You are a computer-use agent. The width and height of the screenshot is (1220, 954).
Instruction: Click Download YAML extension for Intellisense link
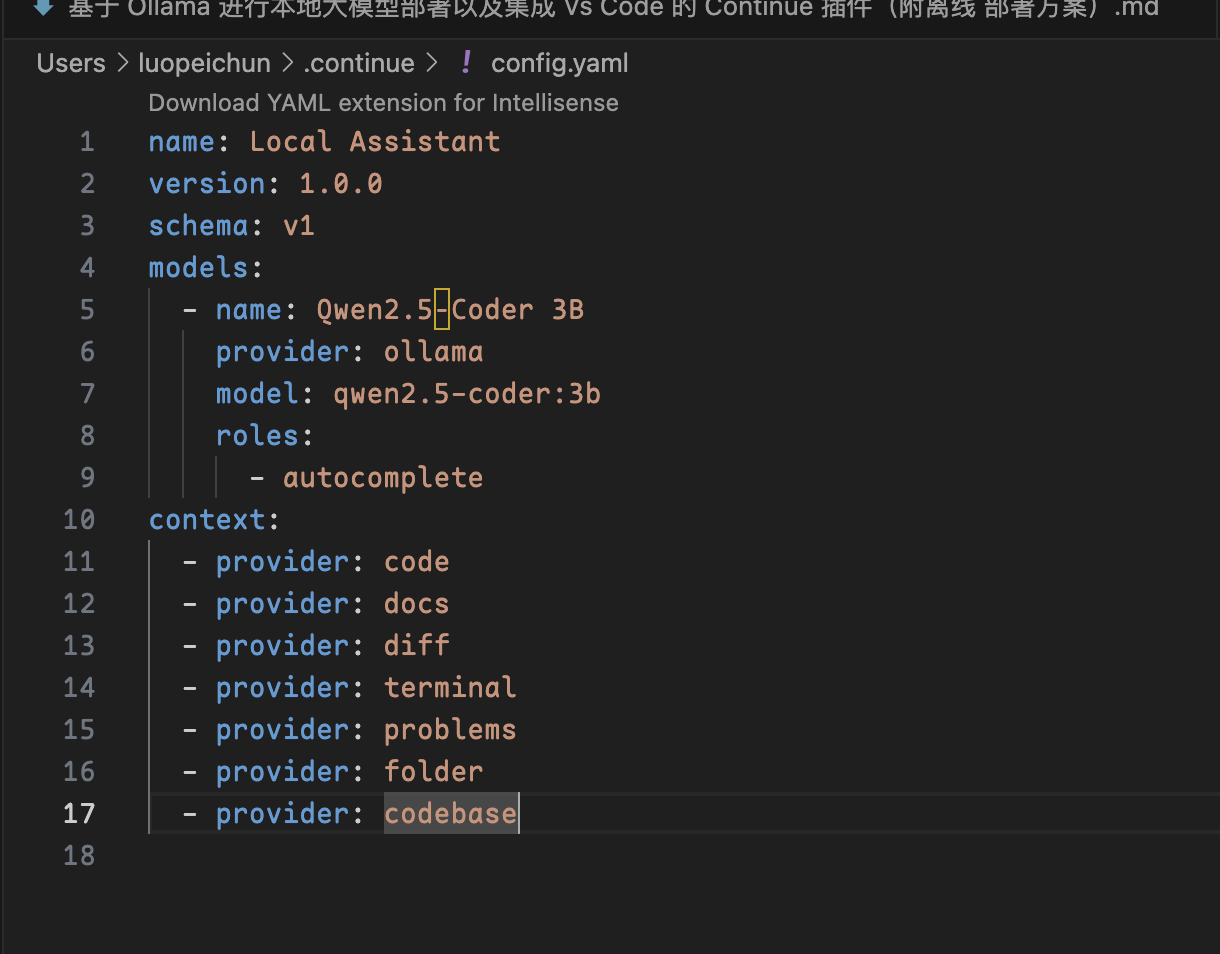pos(383,103)
